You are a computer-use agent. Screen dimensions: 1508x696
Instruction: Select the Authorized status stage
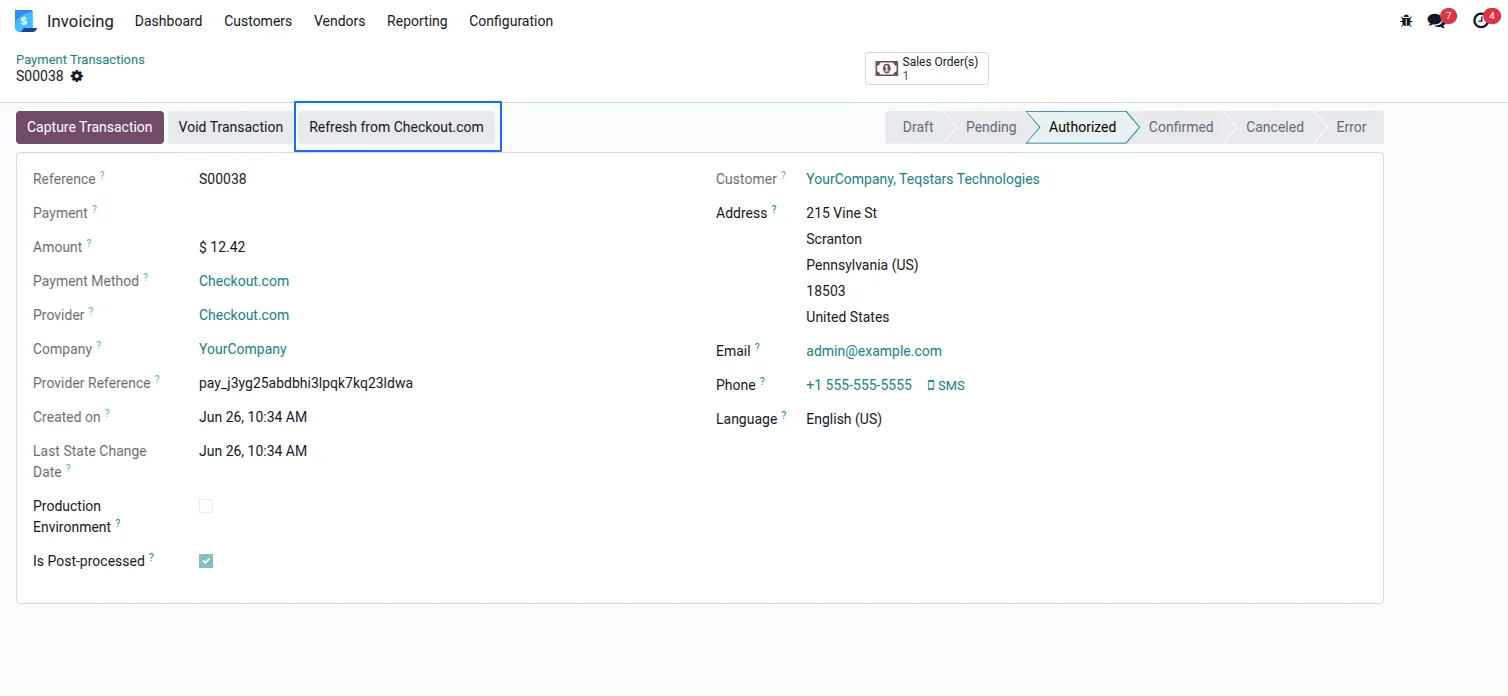pos(1082,127)
